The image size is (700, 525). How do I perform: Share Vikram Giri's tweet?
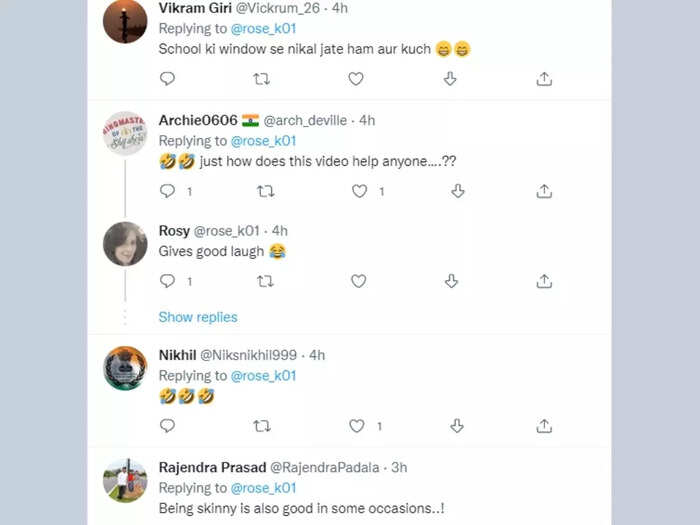(544, 79)
